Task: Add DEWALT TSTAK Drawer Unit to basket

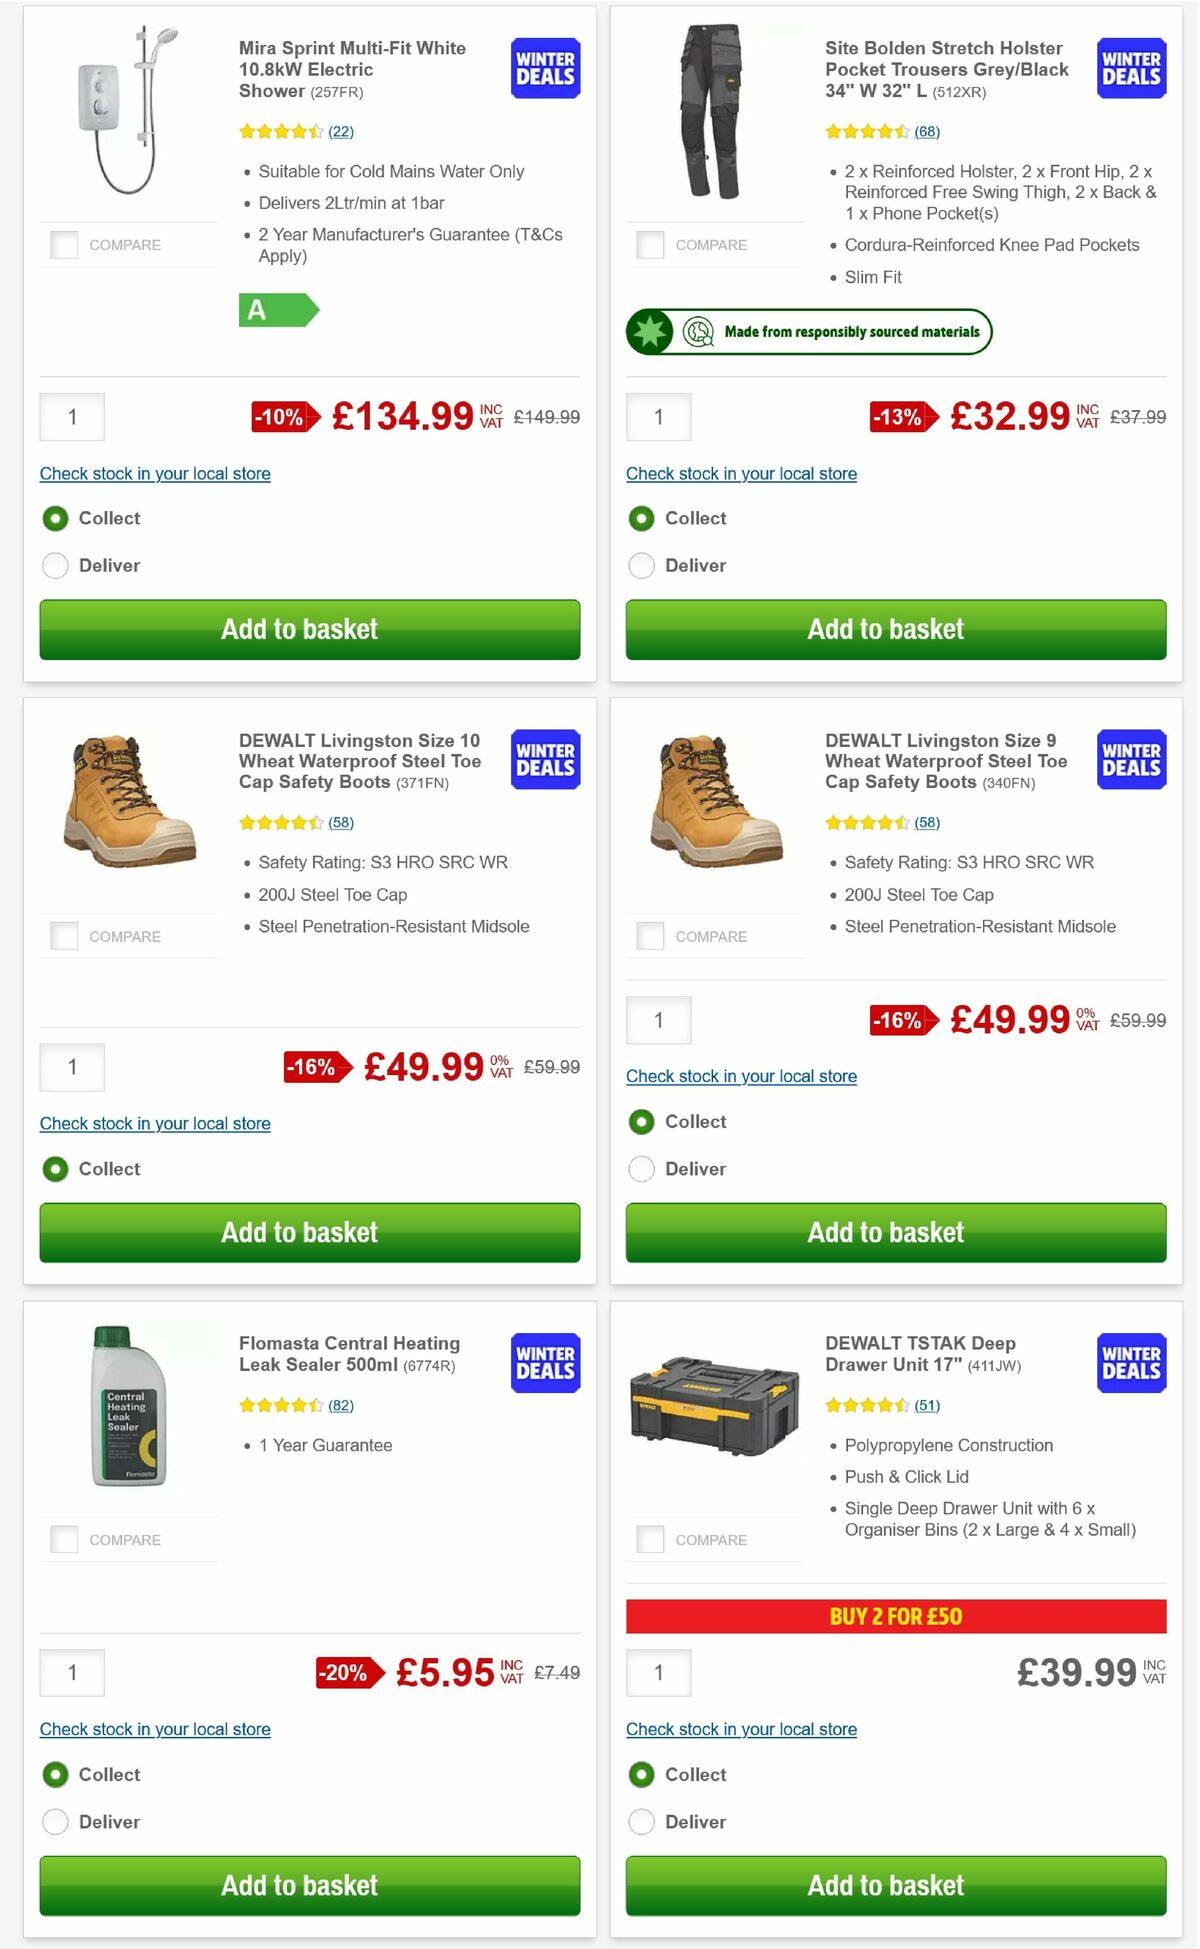Action: coord(894,1886)
